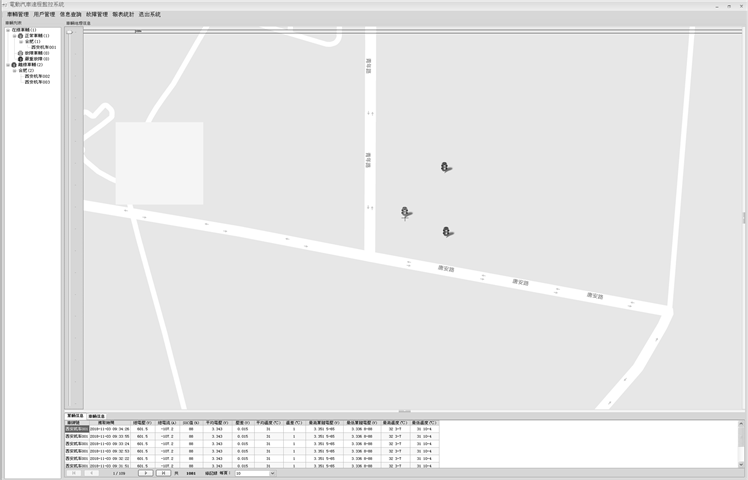
Task: Collapse the 離線車輛 (2) tree node
Action: 8,64
